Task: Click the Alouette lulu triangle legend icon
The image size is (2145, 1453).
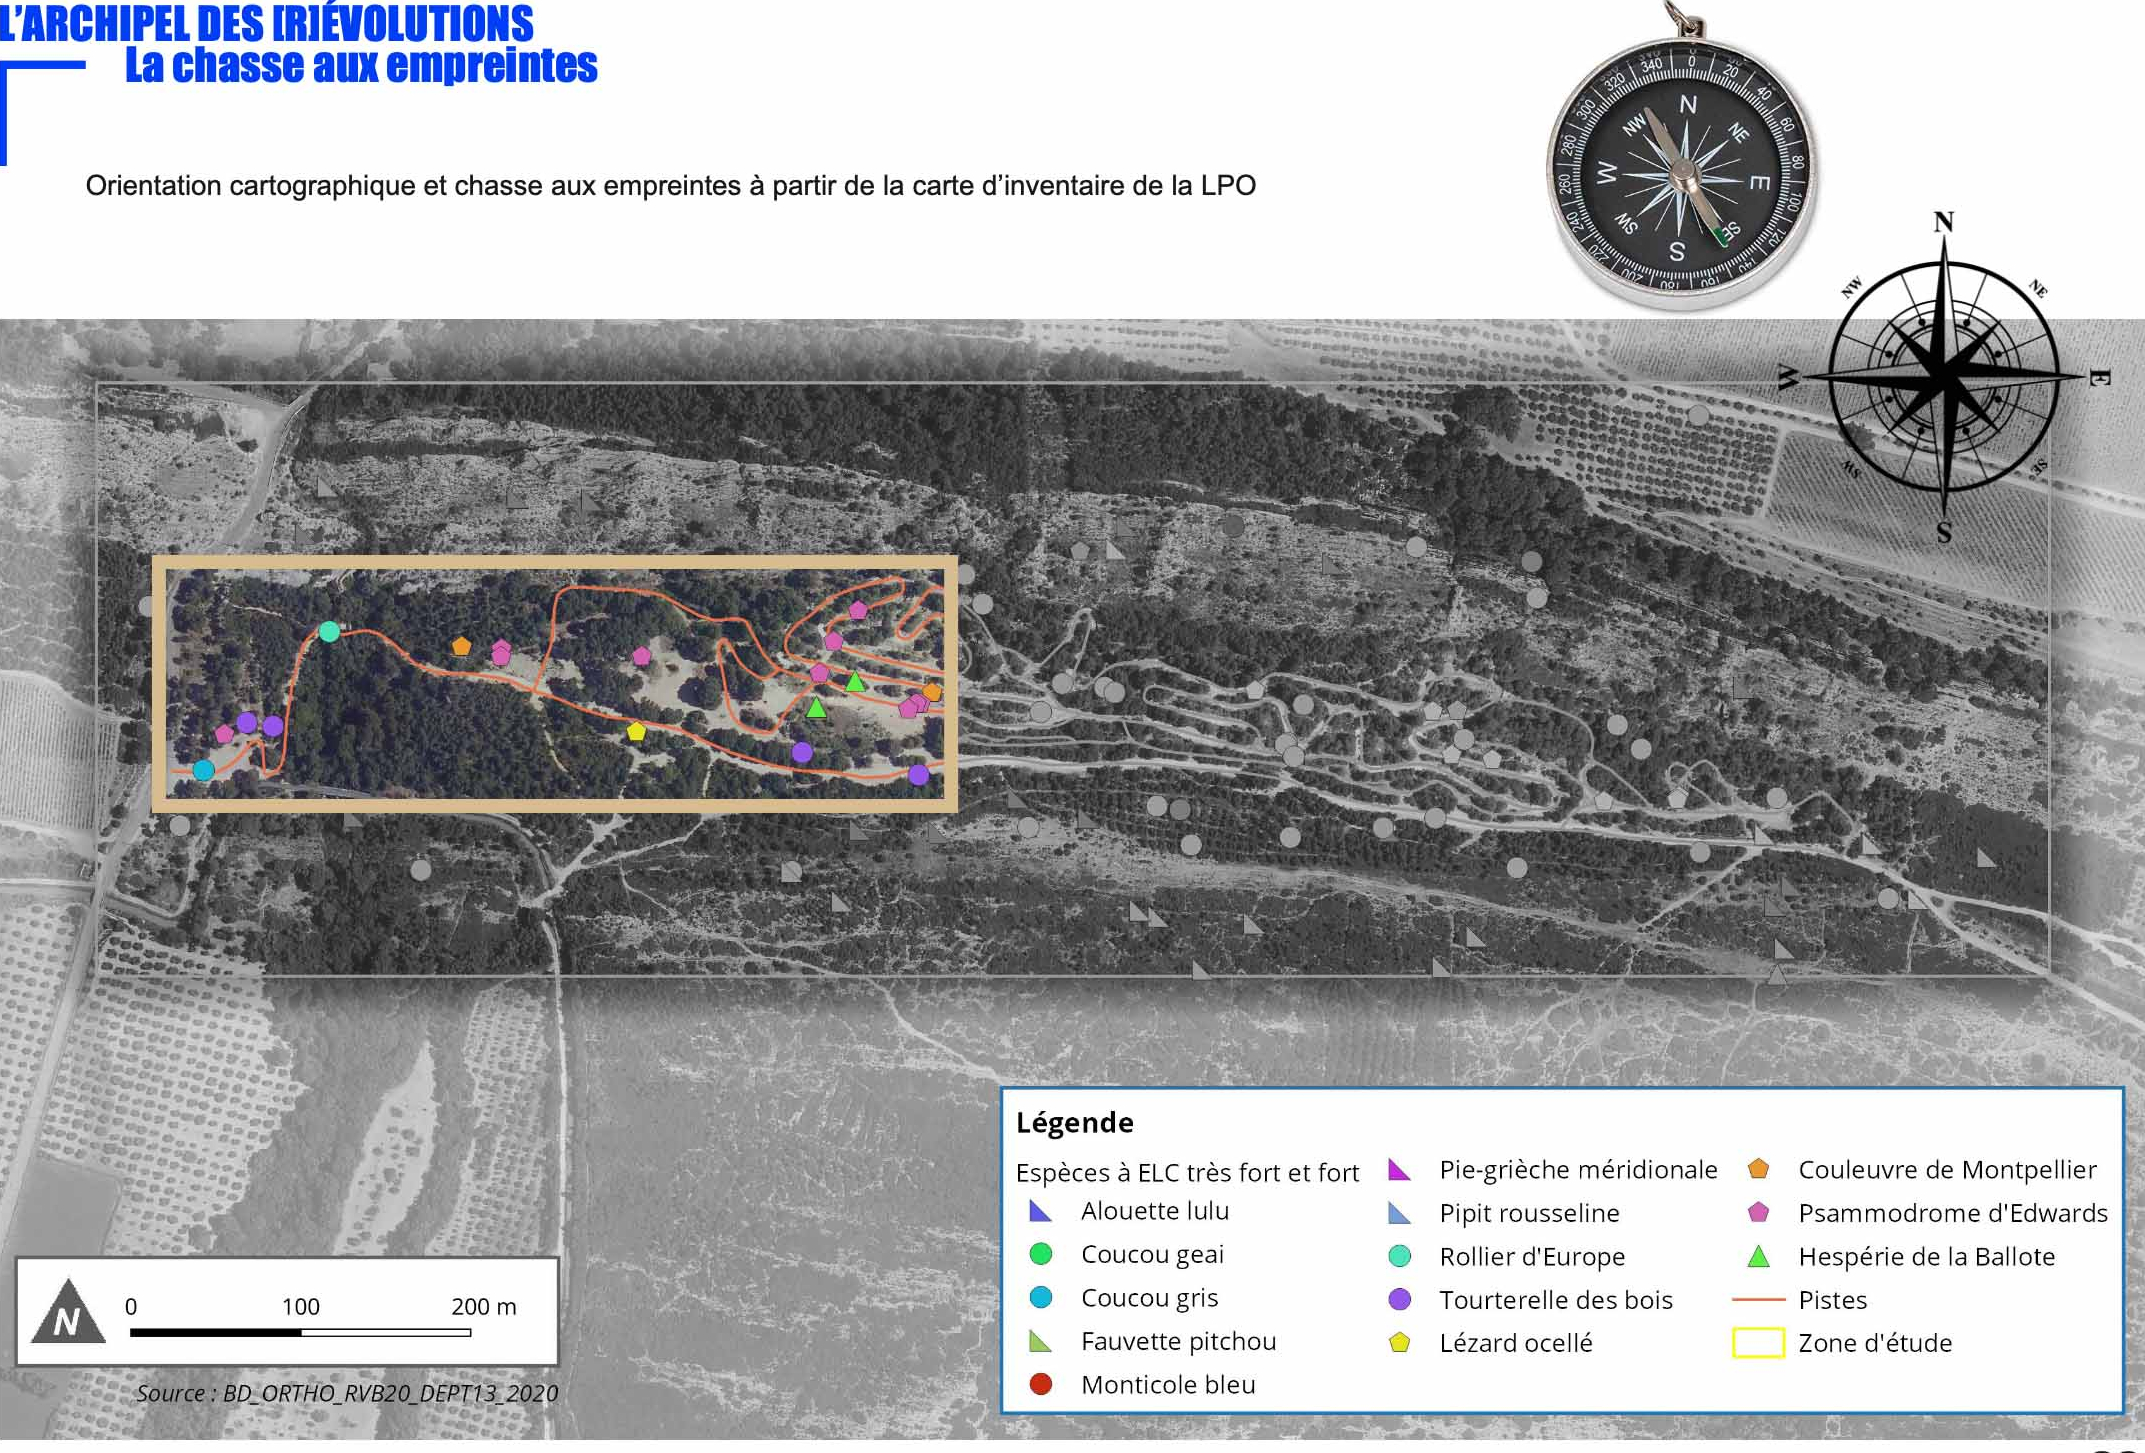Action: tap(1040, 1212)
